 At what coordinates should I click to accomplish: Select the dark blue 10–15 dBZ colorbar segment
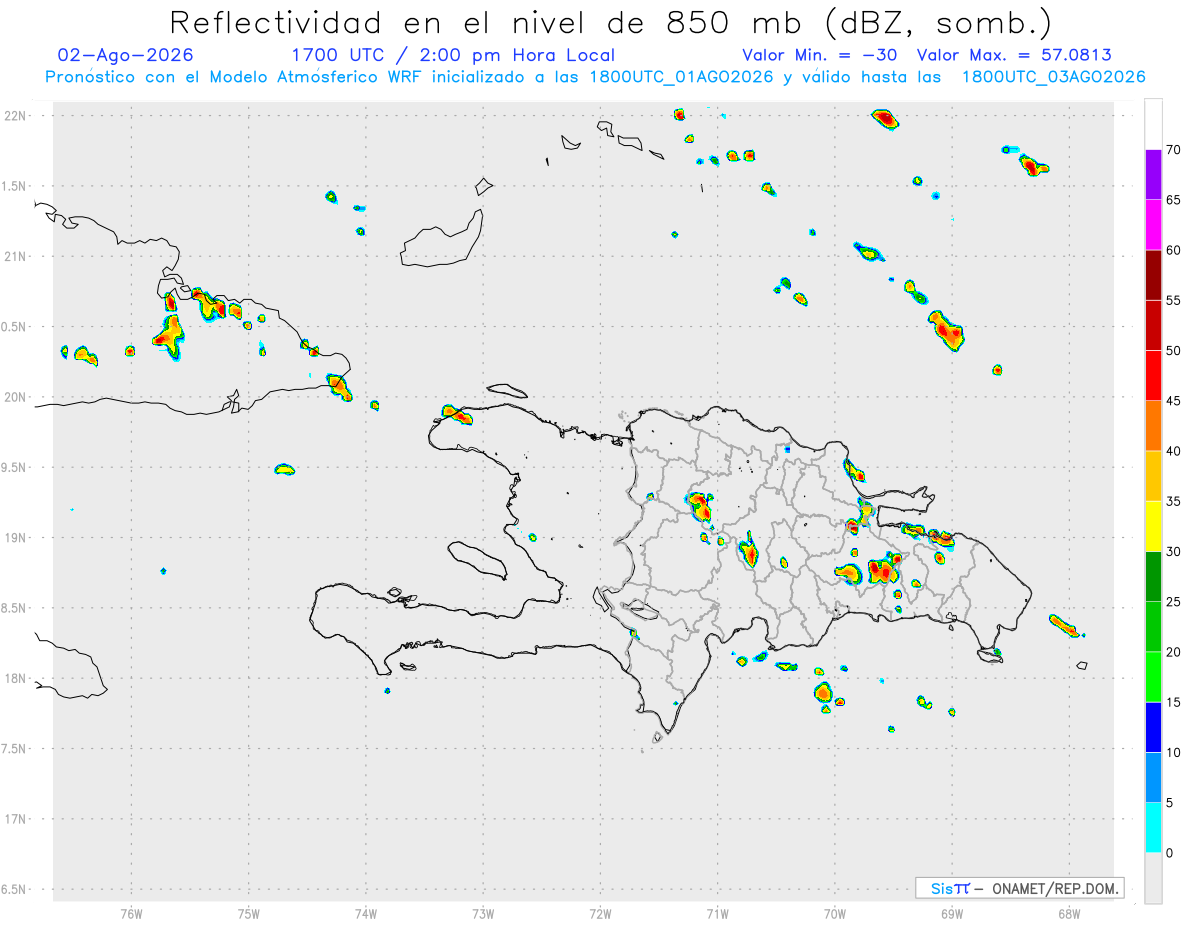[x=1153, y=727]
